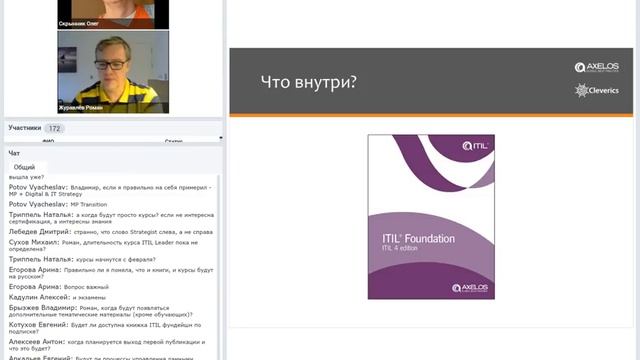Viewport: 640px width, 360px height.
Task: Collapse the participants list arrow
Action: click(221, 138)
